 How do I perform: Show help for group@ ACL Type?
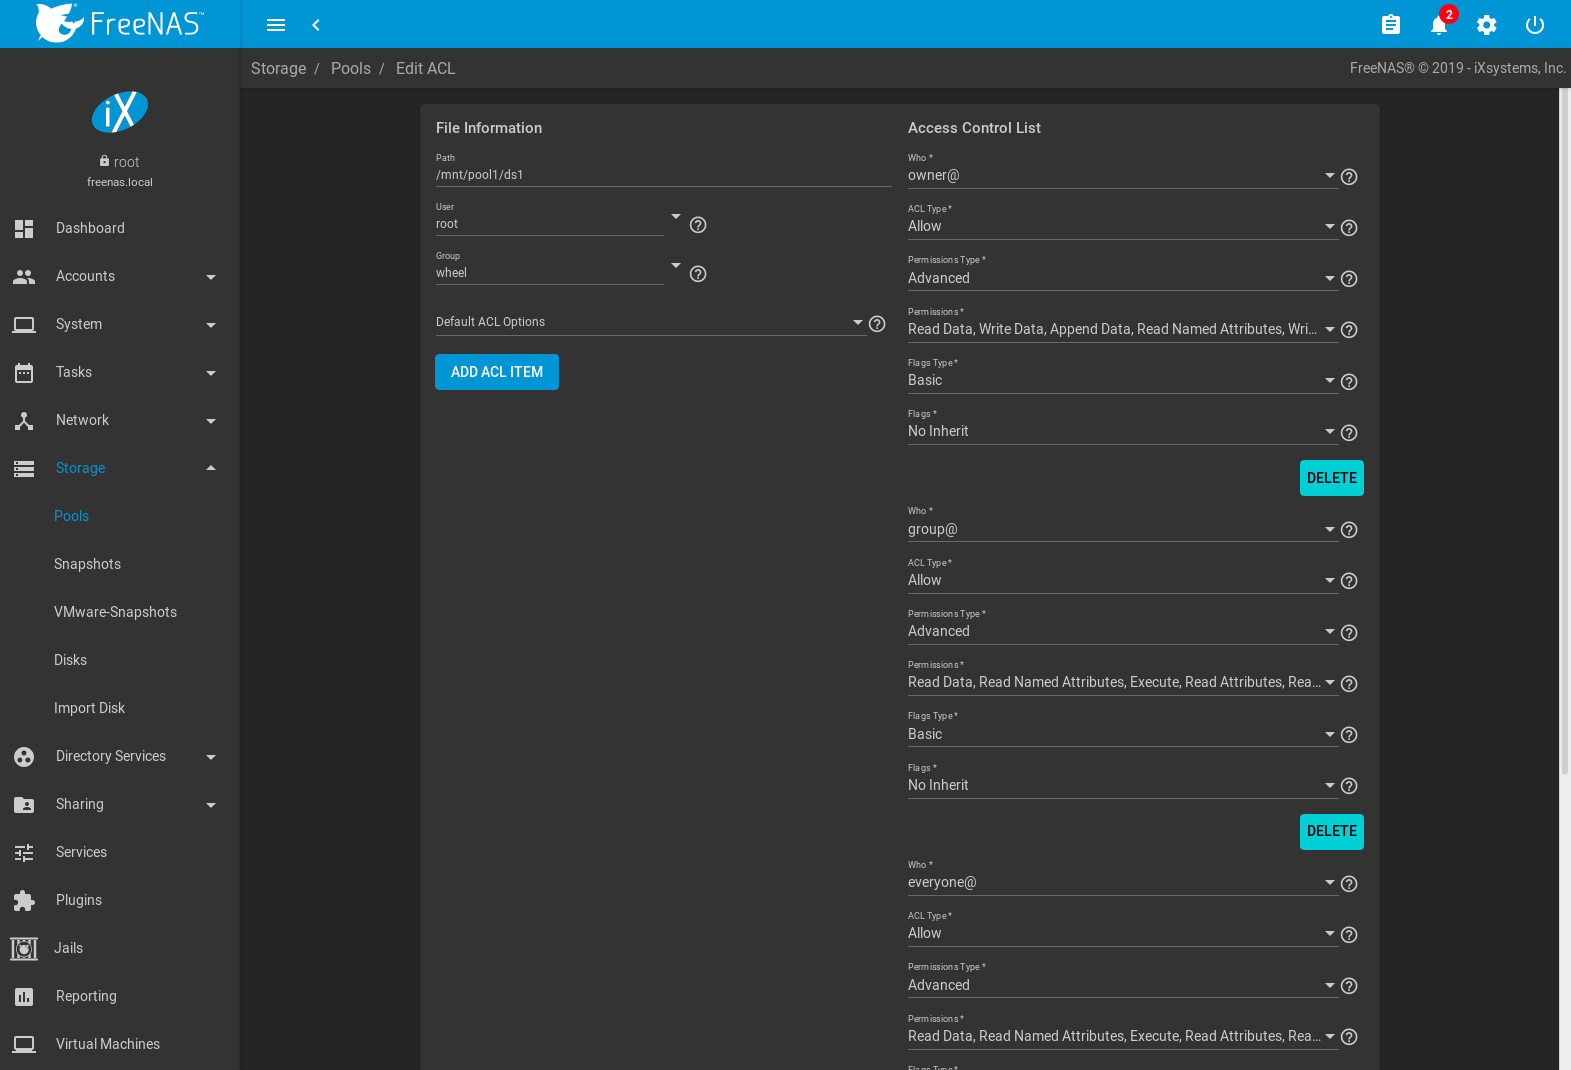click(x=1349, y=581)
